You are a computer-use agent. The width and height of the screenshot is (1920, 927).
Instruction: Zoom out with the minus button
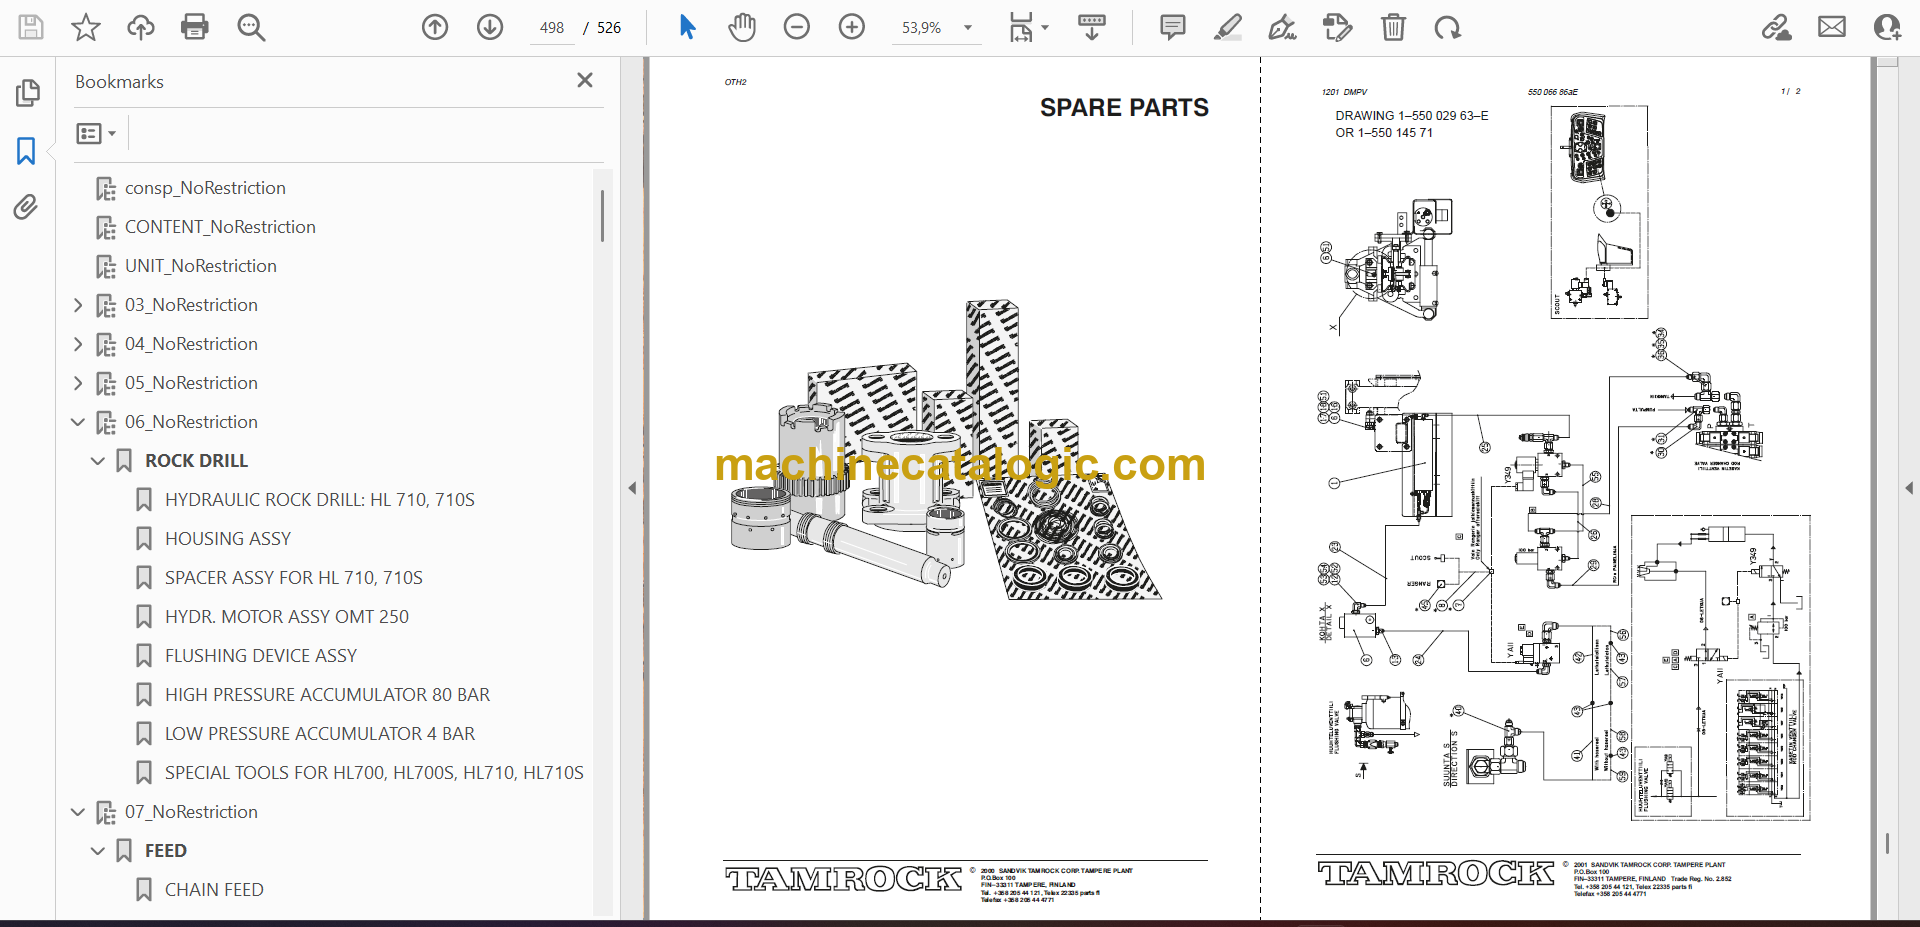(x=797, y=27)
